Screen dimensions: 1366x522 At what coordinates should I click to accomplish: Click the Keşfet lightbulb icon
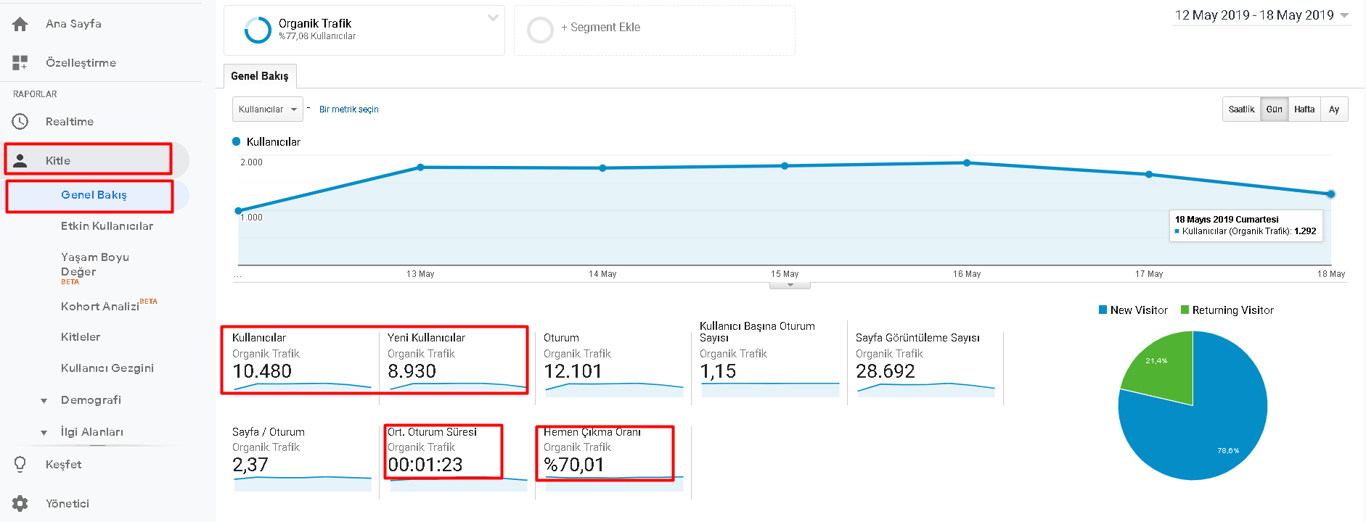[20, 465]
